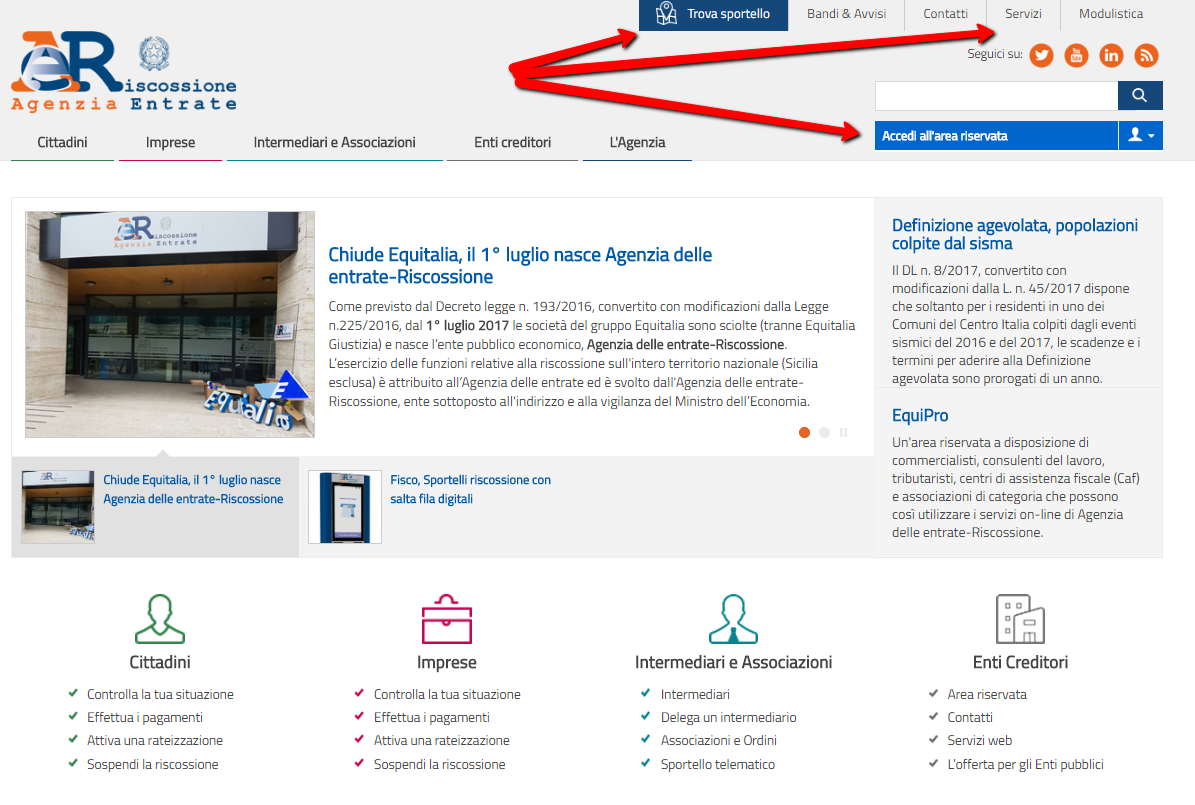Switch to the second carousel slide dot
The height and width of the screenshot is (805, 1195).
coord(824,433)
